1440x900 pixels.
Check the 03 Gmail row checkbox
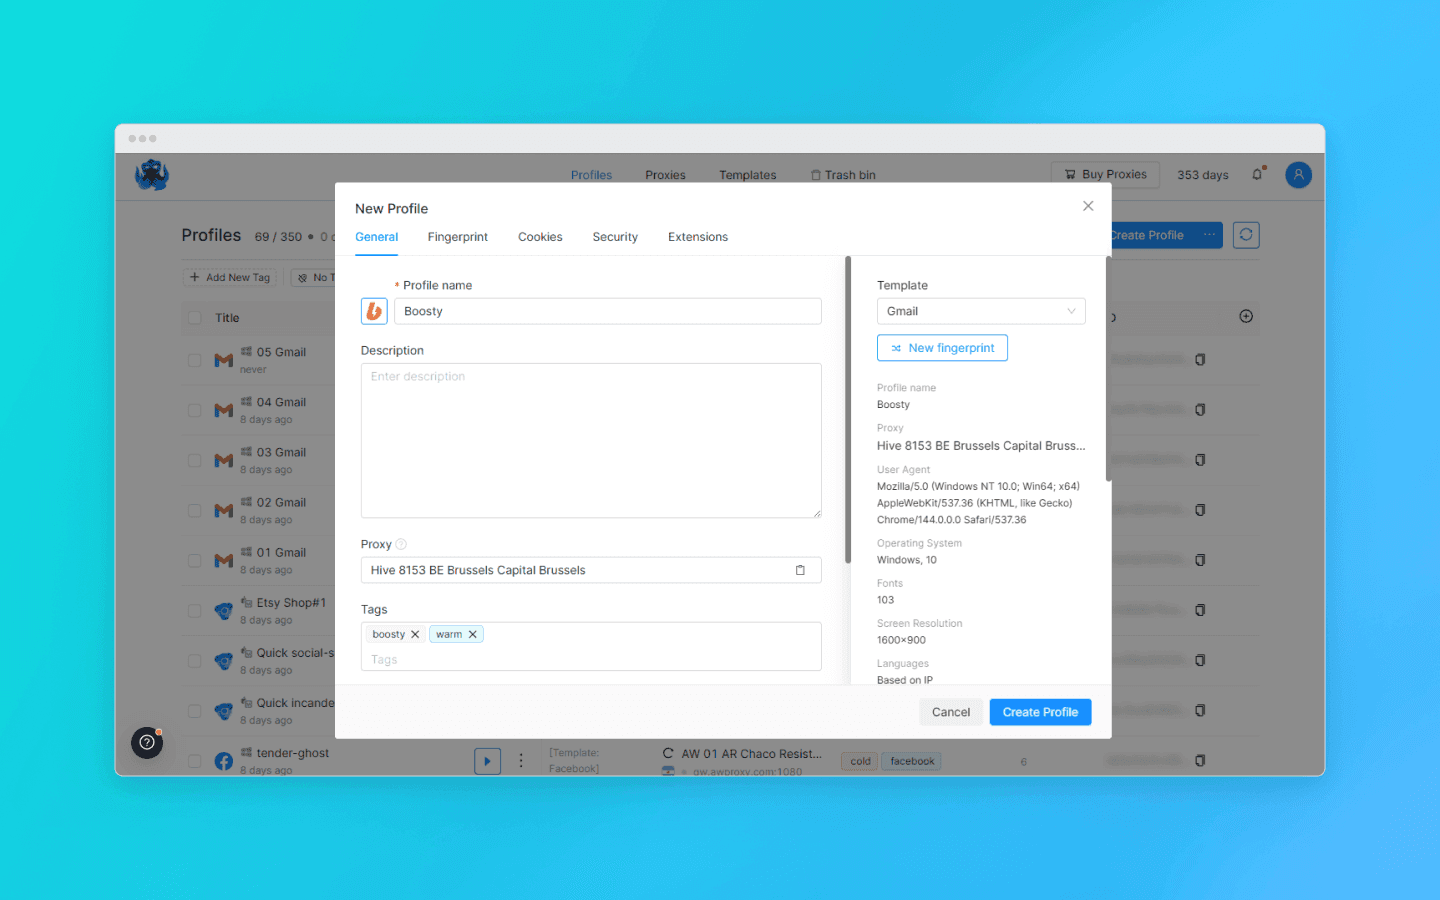coord(195,460)
